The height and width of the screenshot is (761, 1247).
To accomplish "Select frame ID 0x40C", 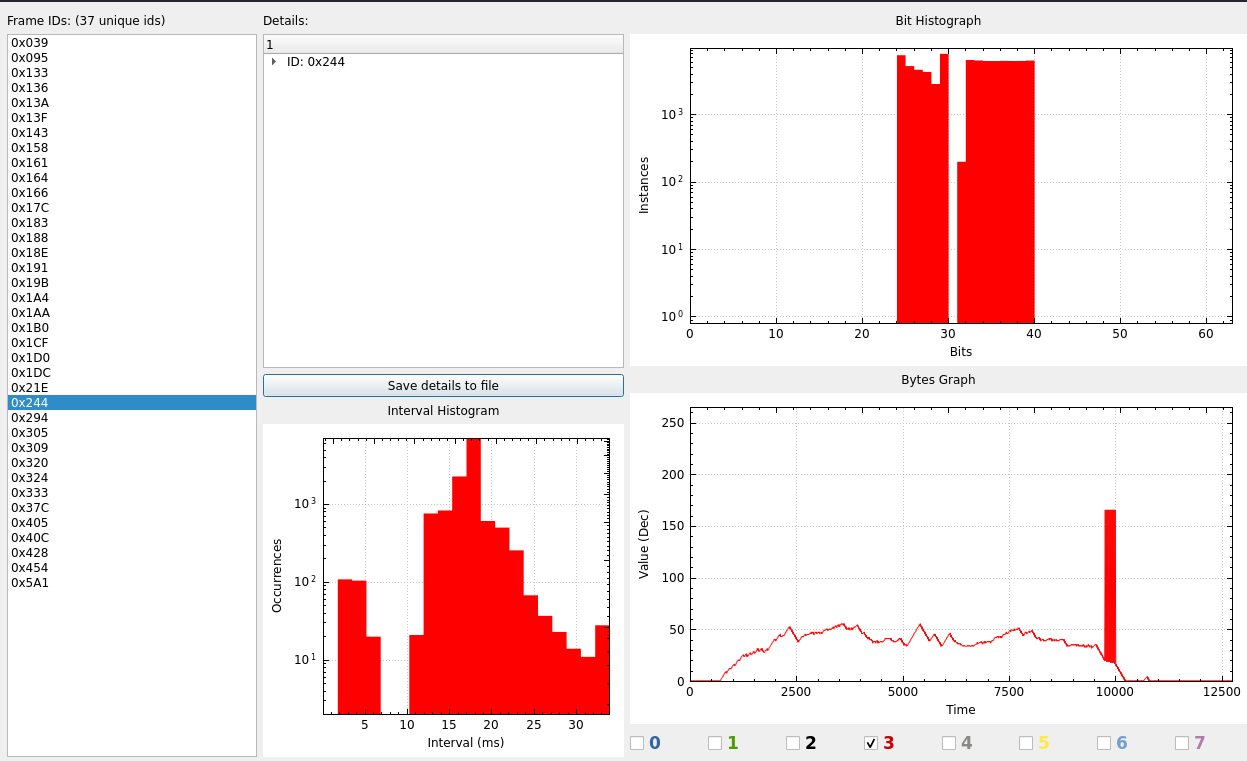I will point(30,538).
